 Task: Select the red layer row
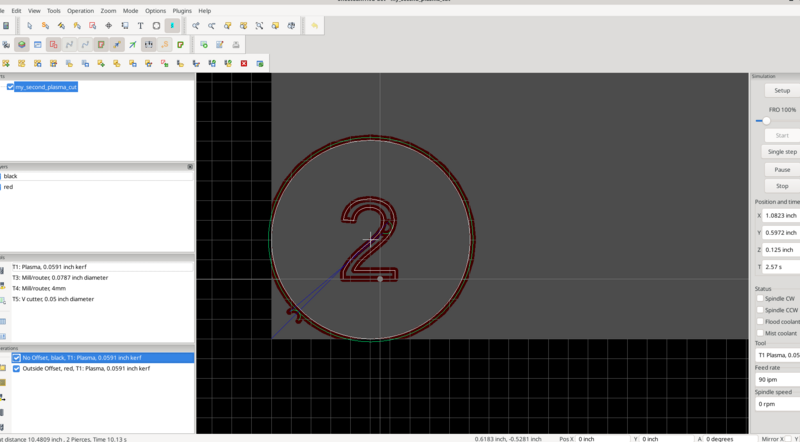tap(97, 187)
